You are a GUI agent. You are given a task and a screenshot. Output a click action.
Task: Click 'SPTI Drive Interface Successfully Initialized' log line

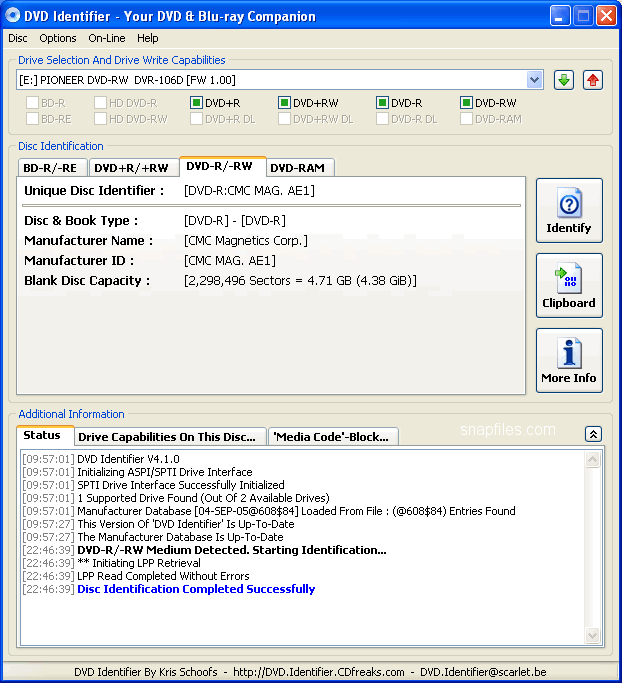click(x=181, y=485)
